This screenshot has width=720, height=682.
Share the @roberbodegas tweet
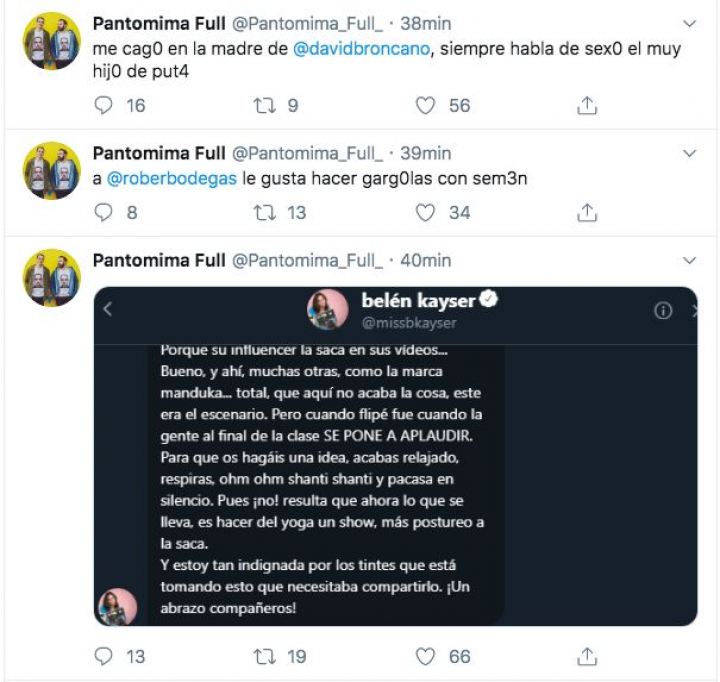[588, 212]
